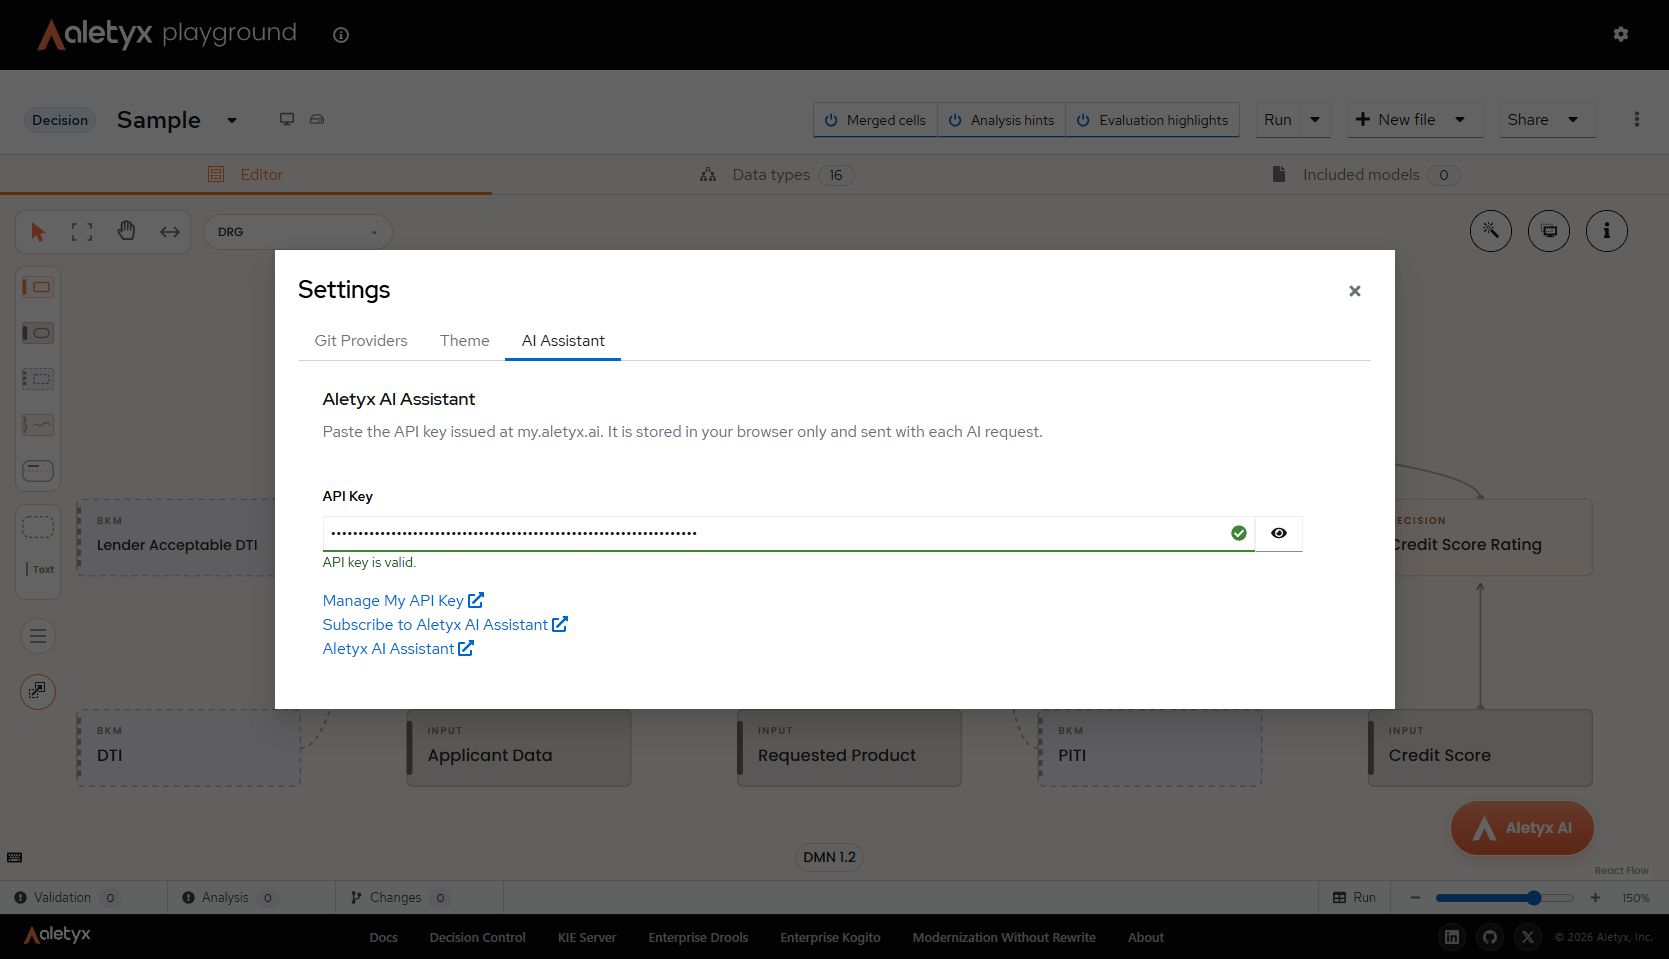The height and width of the screenshot is (959, 1669).
Task: Open Decision Control footer link
Action: (x=477, y=937)
